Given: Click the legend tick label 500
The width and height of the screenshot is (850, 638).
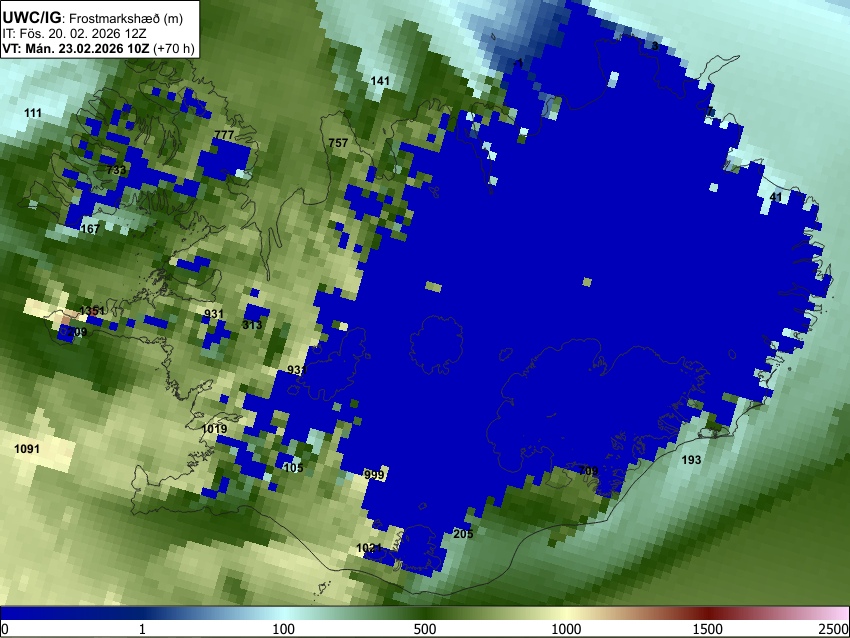Looking at the screenshot, I should click(425, 629).
